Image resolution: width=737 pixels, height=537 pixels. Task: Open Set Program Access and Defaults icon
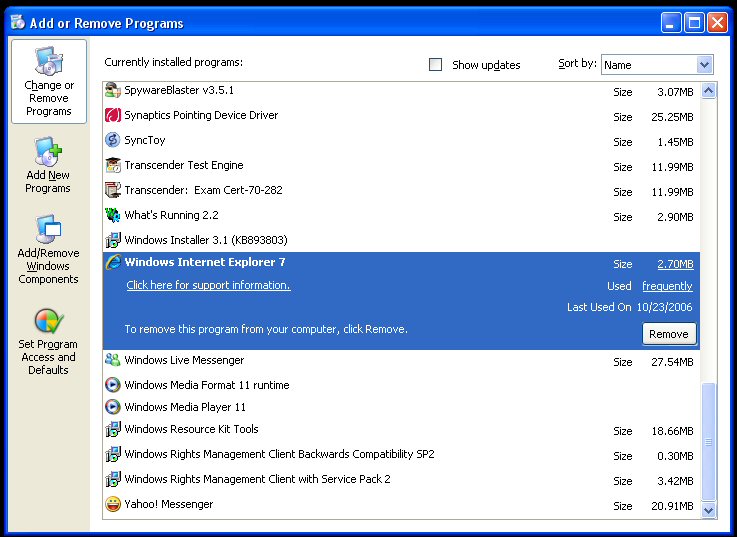tap(49, 321)
